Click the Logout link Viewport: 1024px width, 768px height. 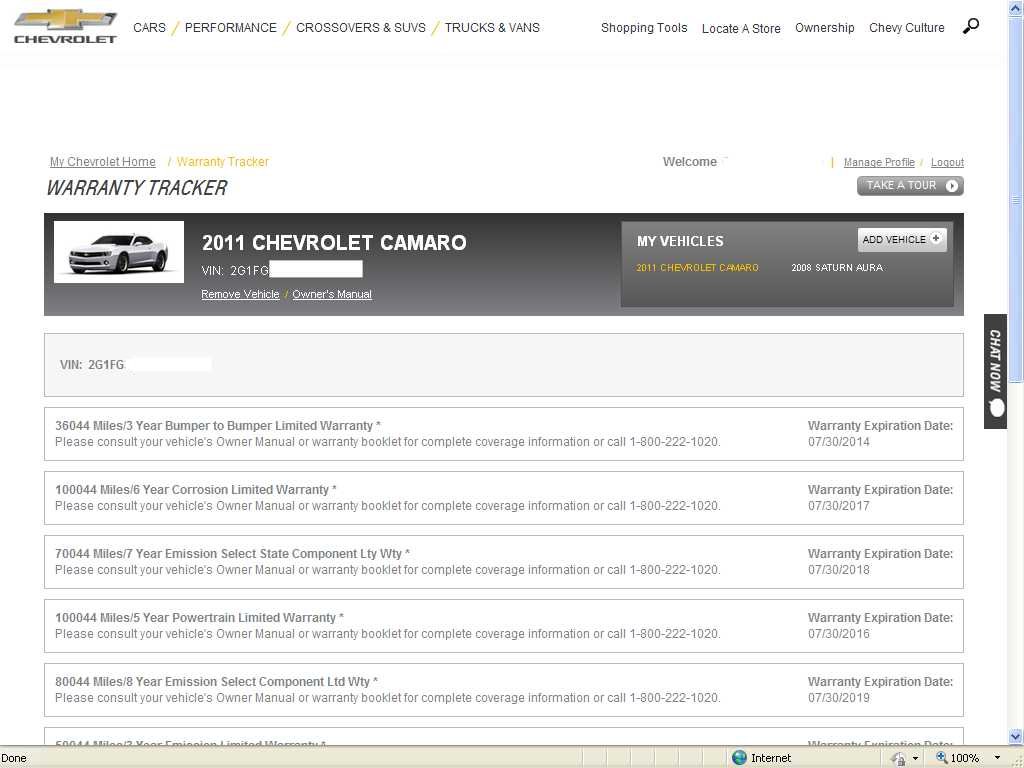947,162
